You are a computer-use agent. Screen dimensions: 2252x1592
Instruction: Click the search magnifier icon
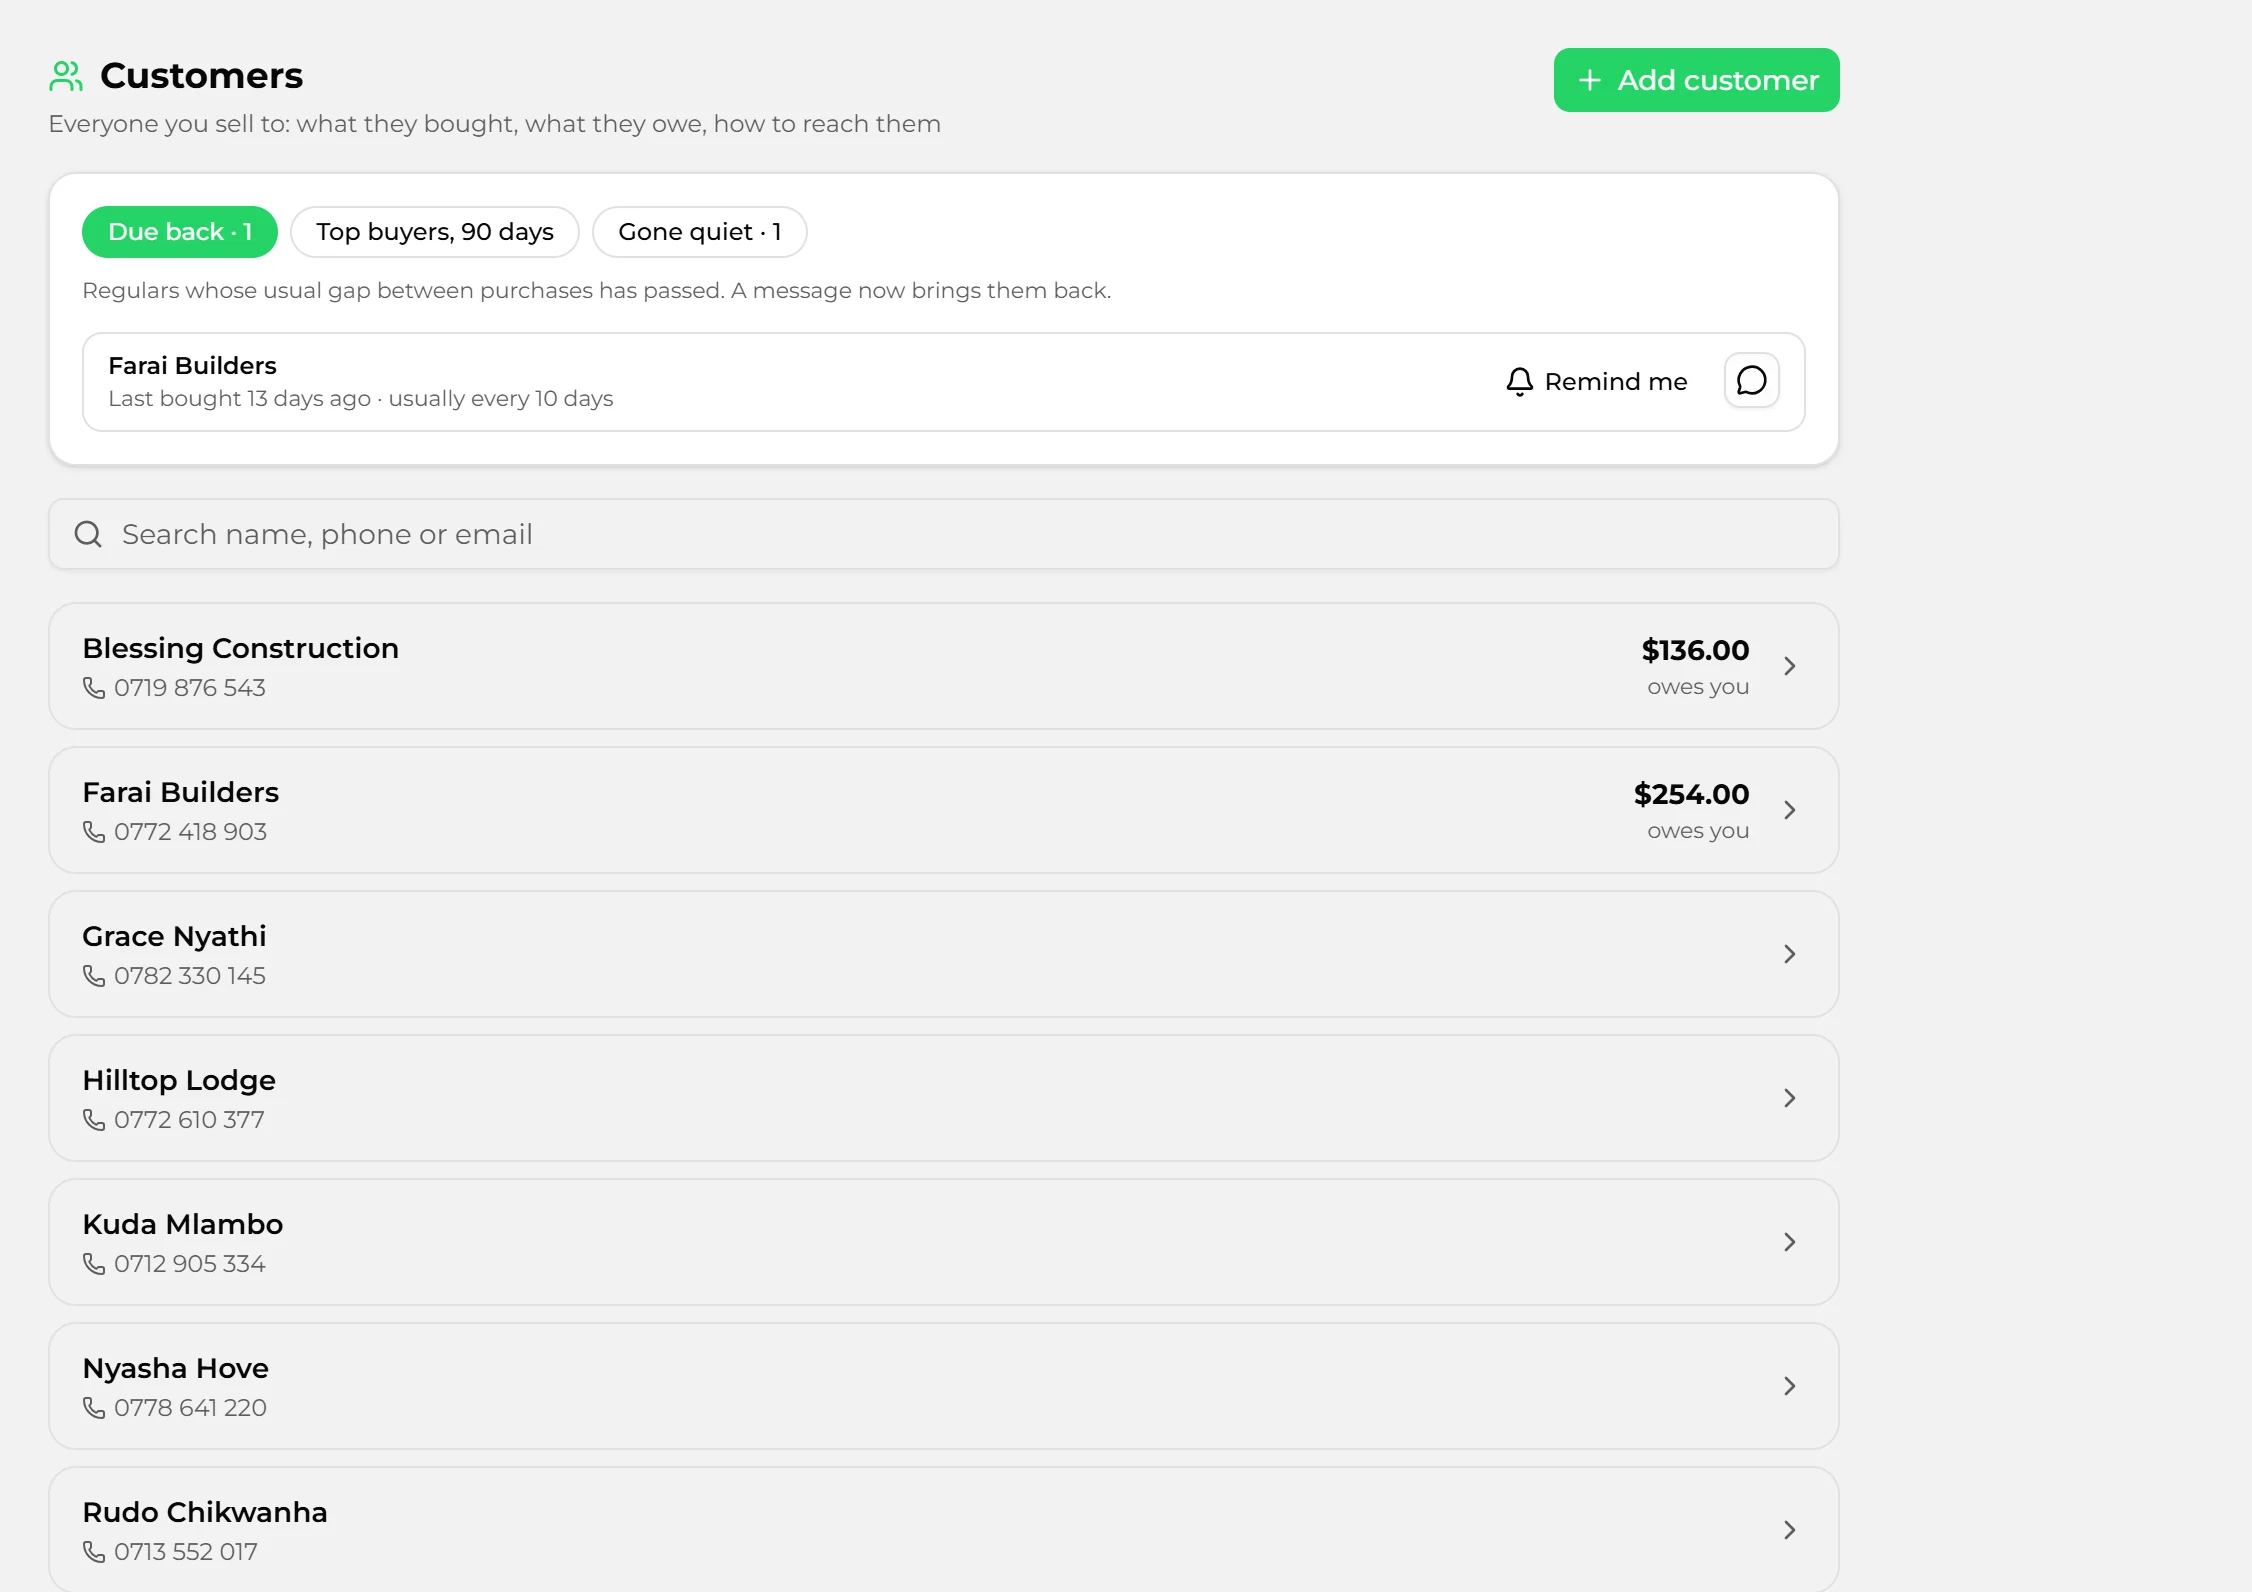(88, 534)
